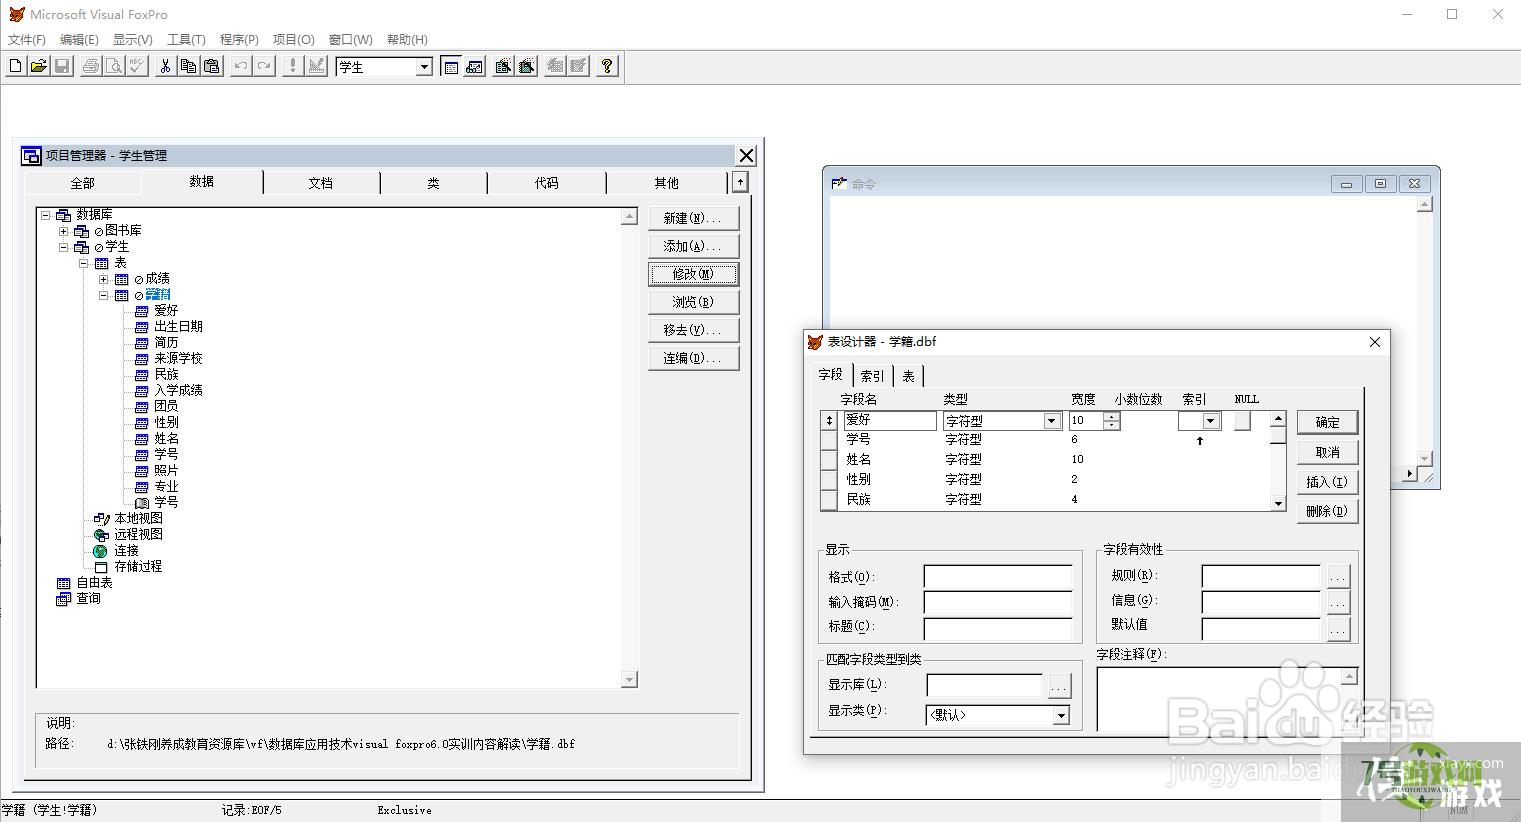Open the 显示类 <默认> dropdown

click(1061, 715)
